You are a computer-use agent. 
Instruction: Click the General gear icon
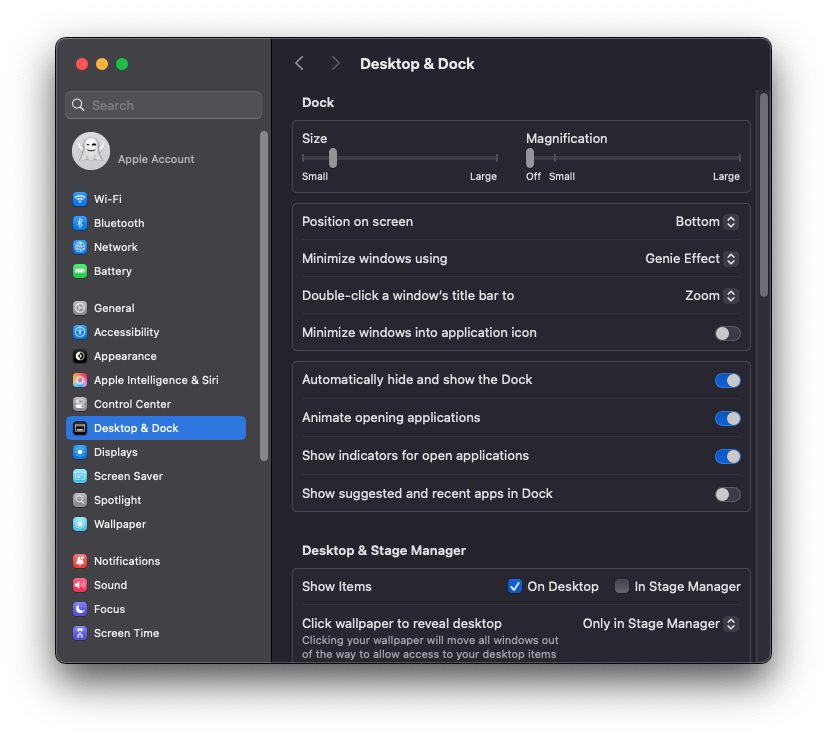click(x=80, y=308)
